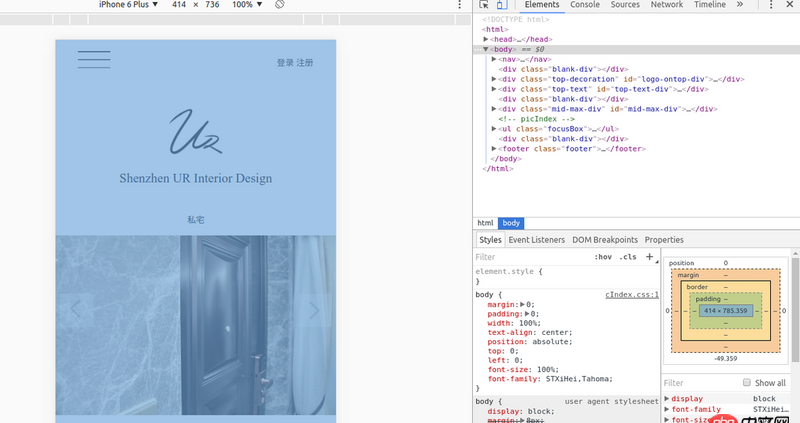Activate the inspect element picker icon
This screenshot has height=423, width=800.
coord(484,5)
